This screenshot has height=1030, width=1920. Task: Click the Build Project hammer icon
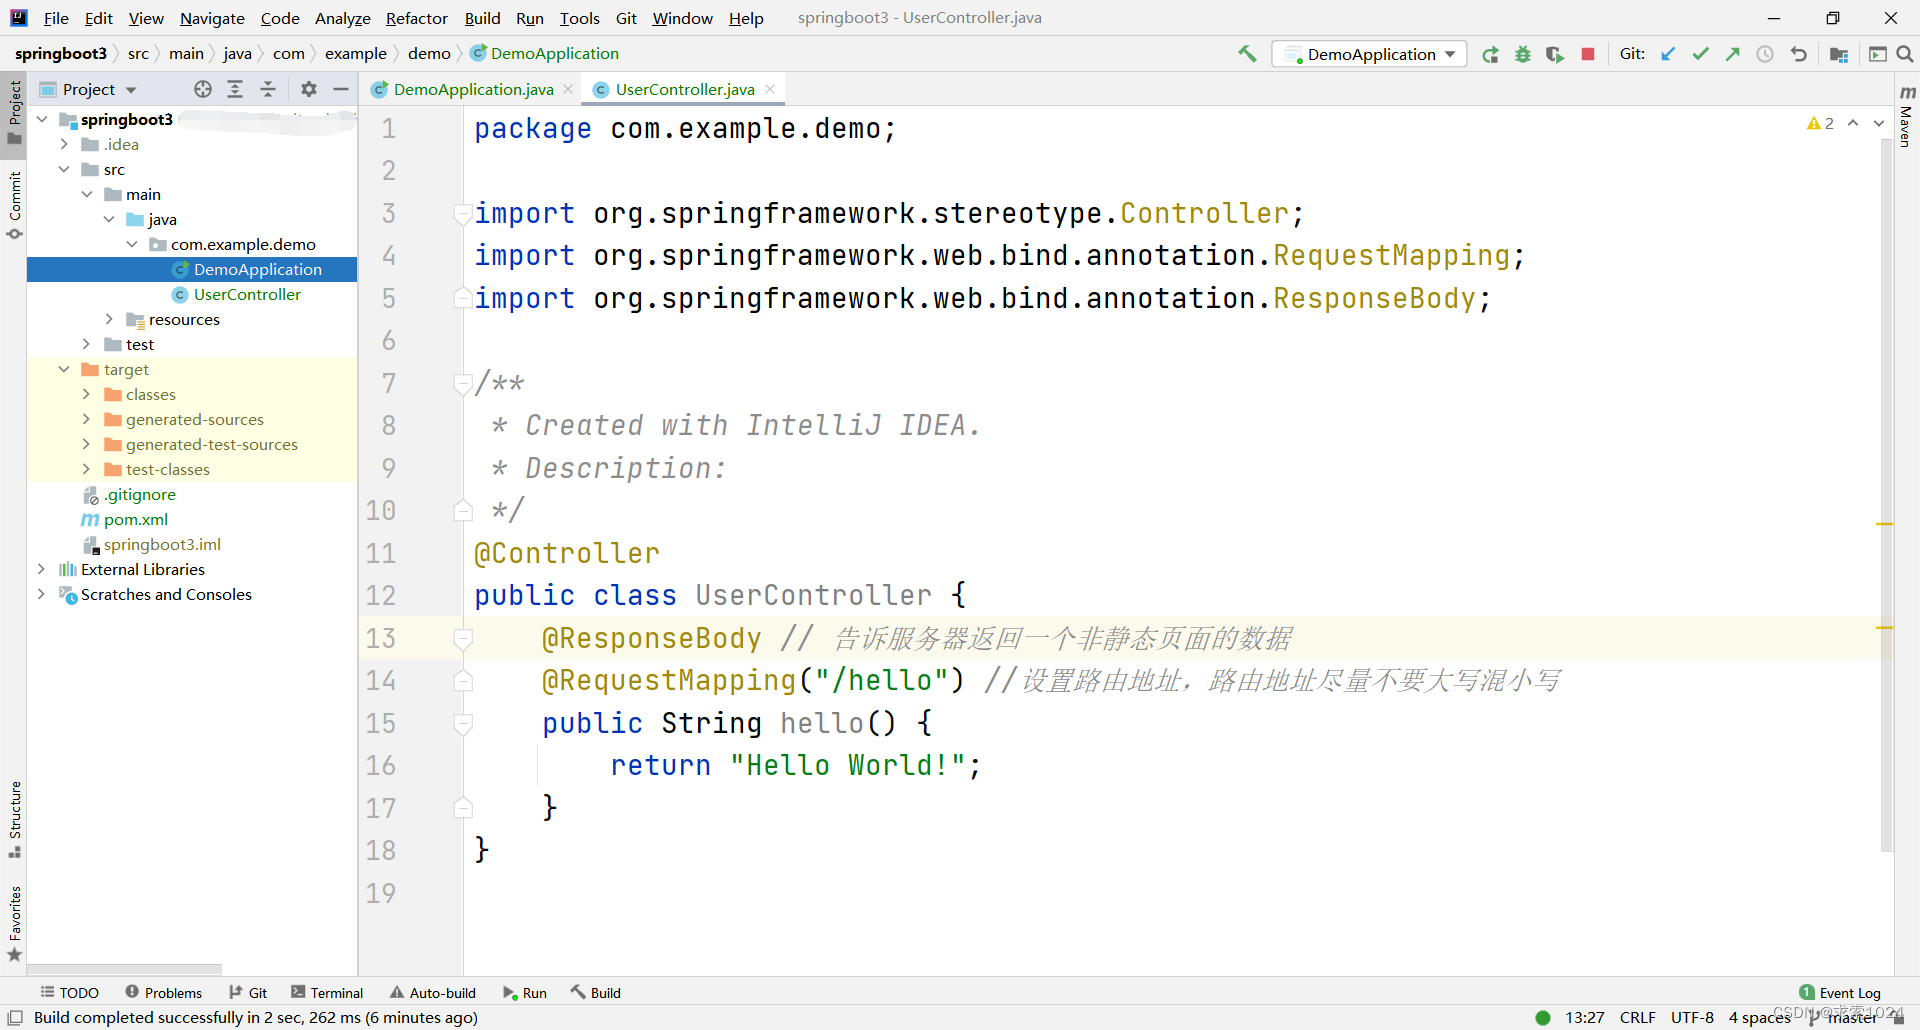click(x=1247, y=54)
